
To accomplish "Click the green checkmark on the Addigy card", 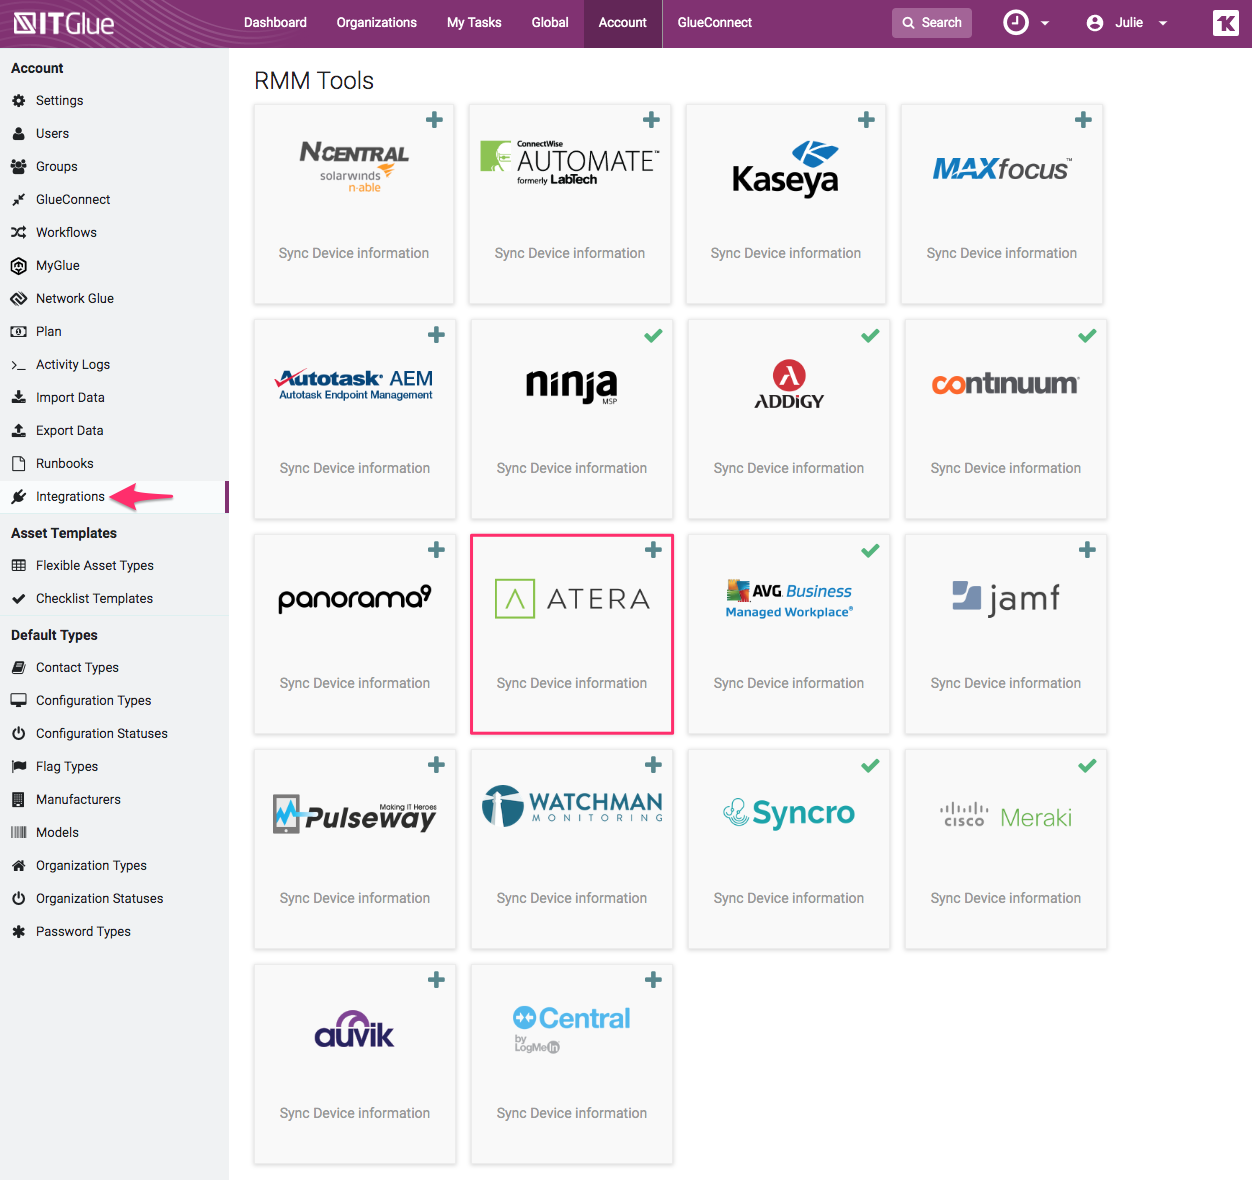I will click(x=870, y=336).
